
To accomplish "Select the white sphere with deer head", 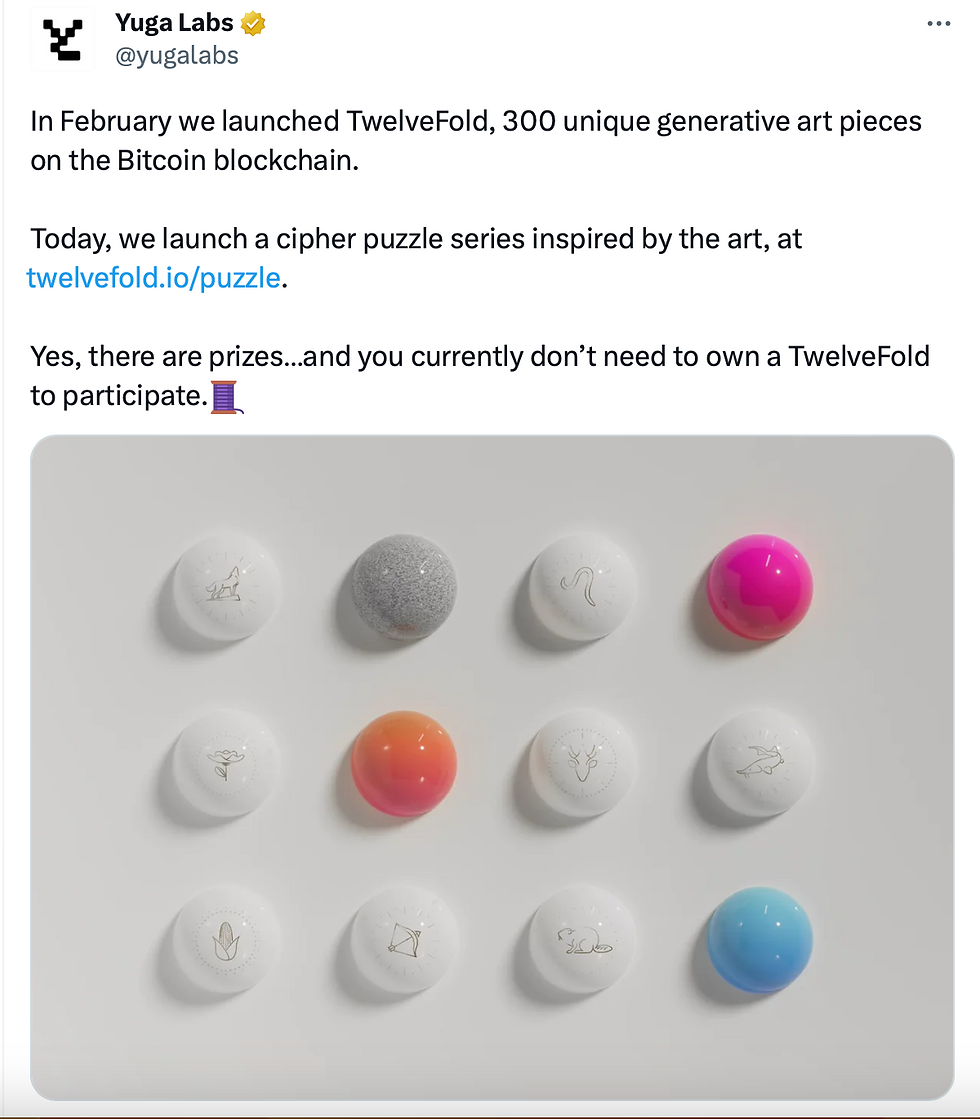I will (582, 764).
